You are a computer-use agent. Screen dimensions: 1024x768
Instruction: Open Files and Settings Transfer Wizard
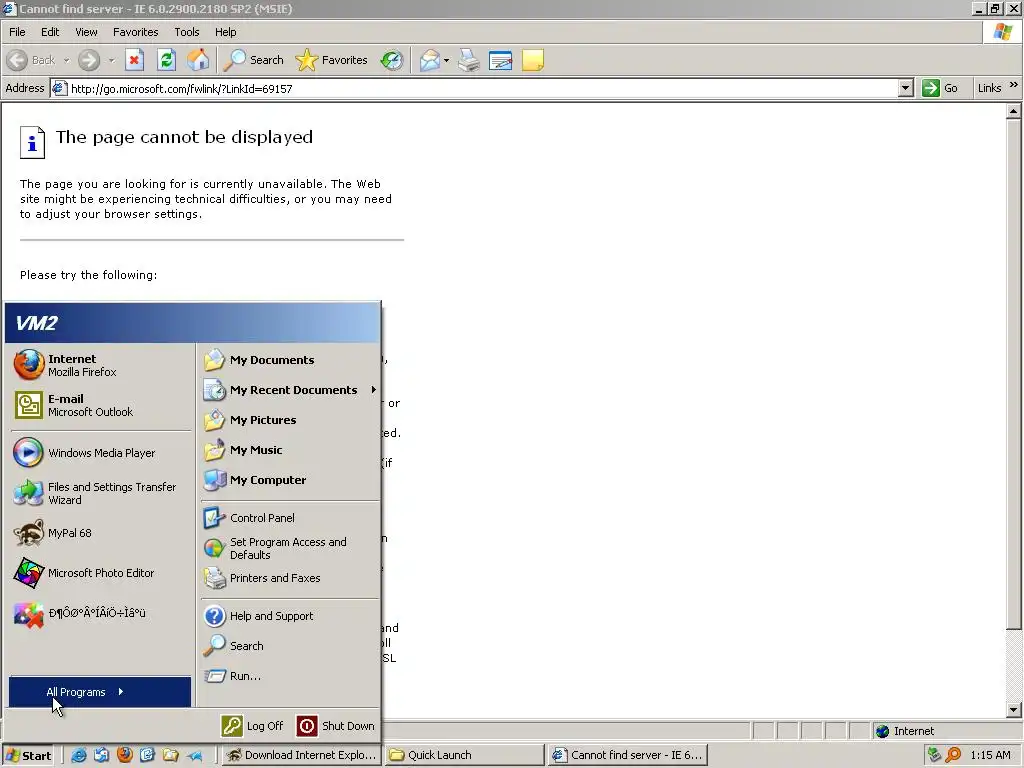[x=100, y=493]
